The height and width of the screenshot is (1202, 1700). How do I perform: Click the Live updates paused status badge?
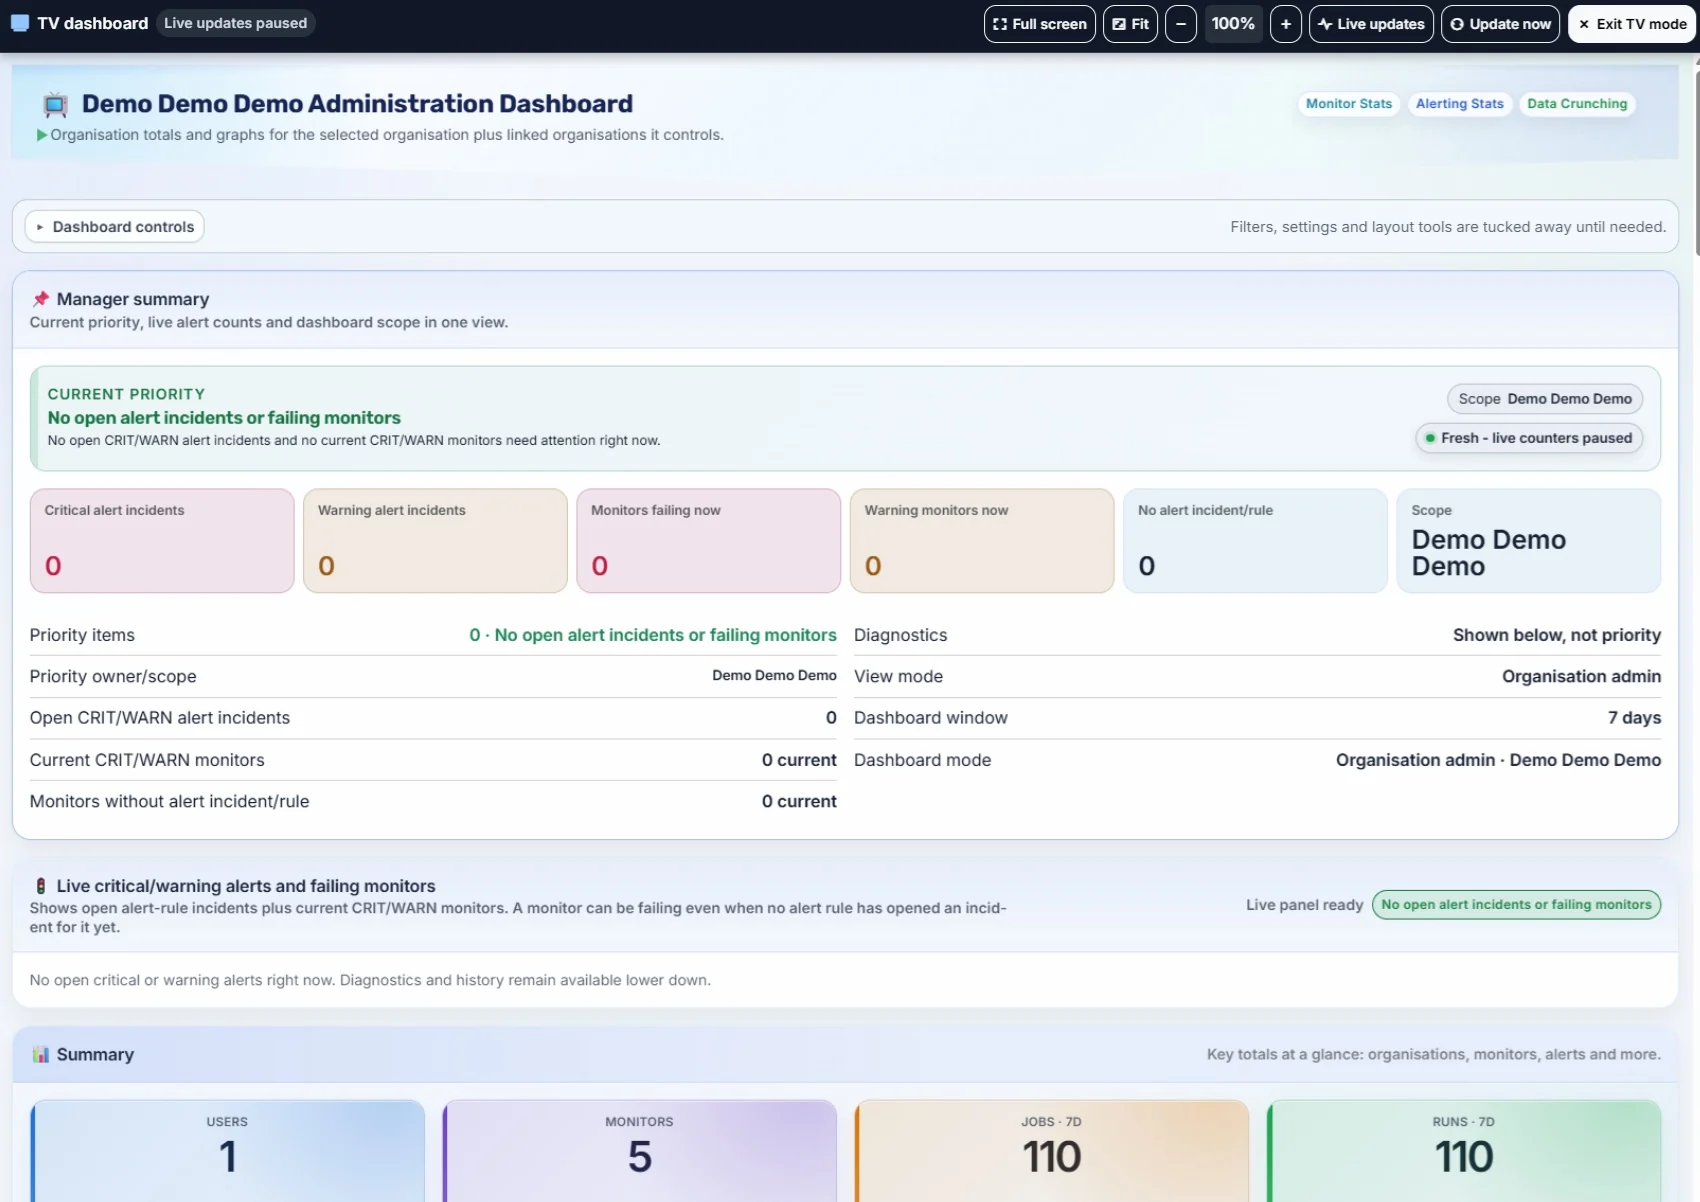(236, 23)
